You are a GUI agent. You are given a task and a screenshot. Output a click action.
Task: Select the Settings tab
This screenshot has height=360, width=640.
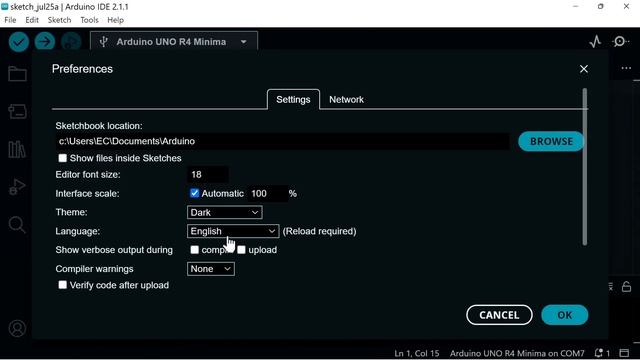[x=293, y=100]
